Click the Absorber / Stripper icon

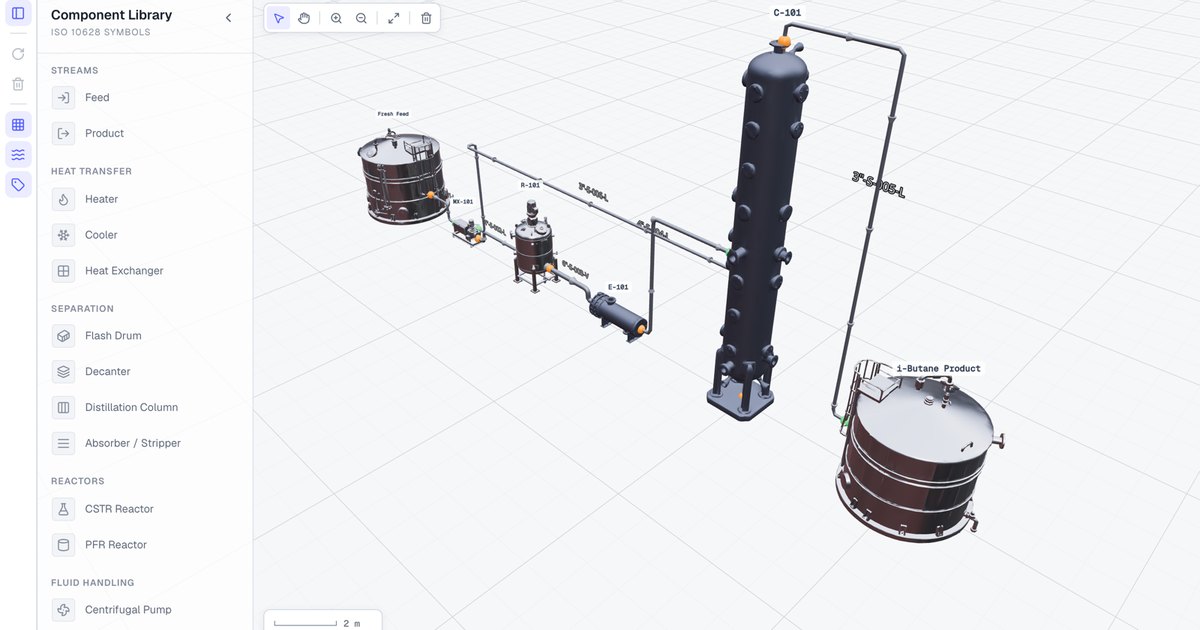63,443
